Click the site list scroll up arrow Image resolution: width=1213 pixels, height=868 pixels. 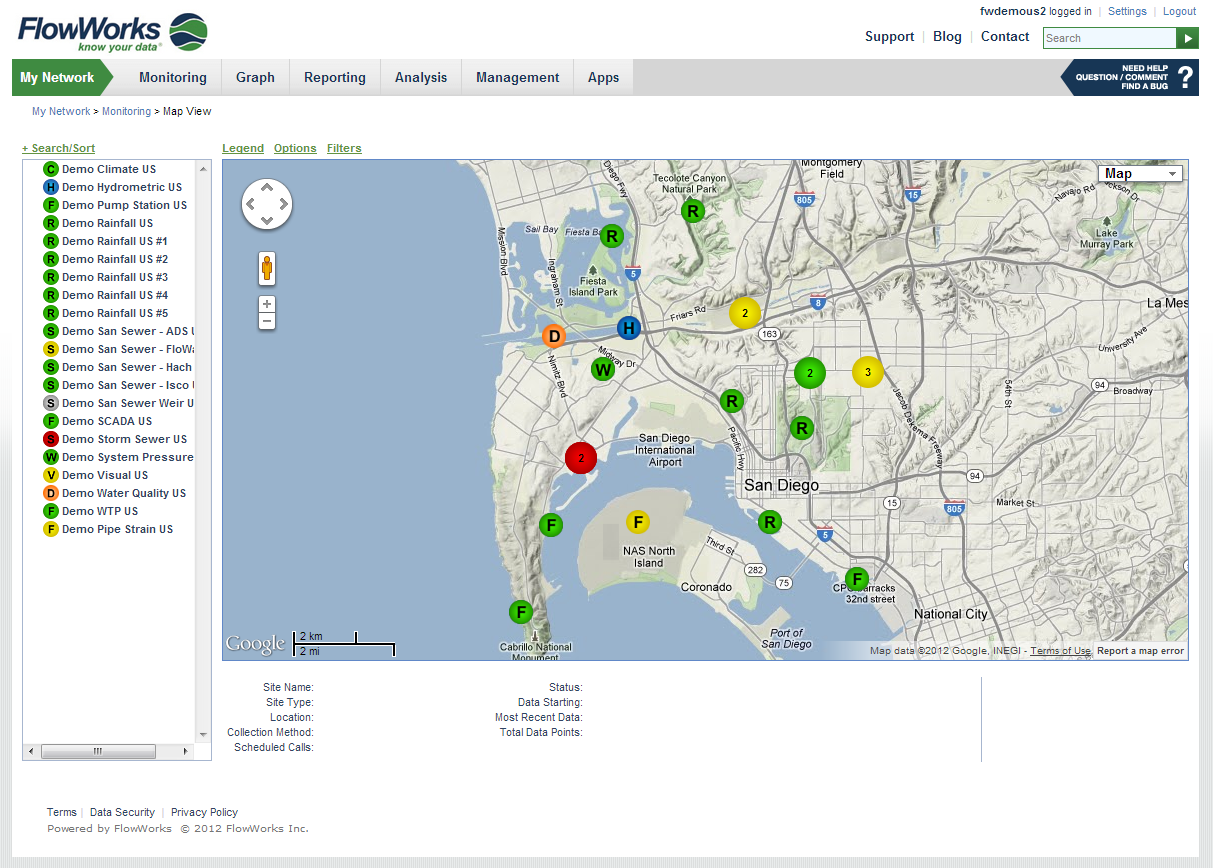coord(204,168)
